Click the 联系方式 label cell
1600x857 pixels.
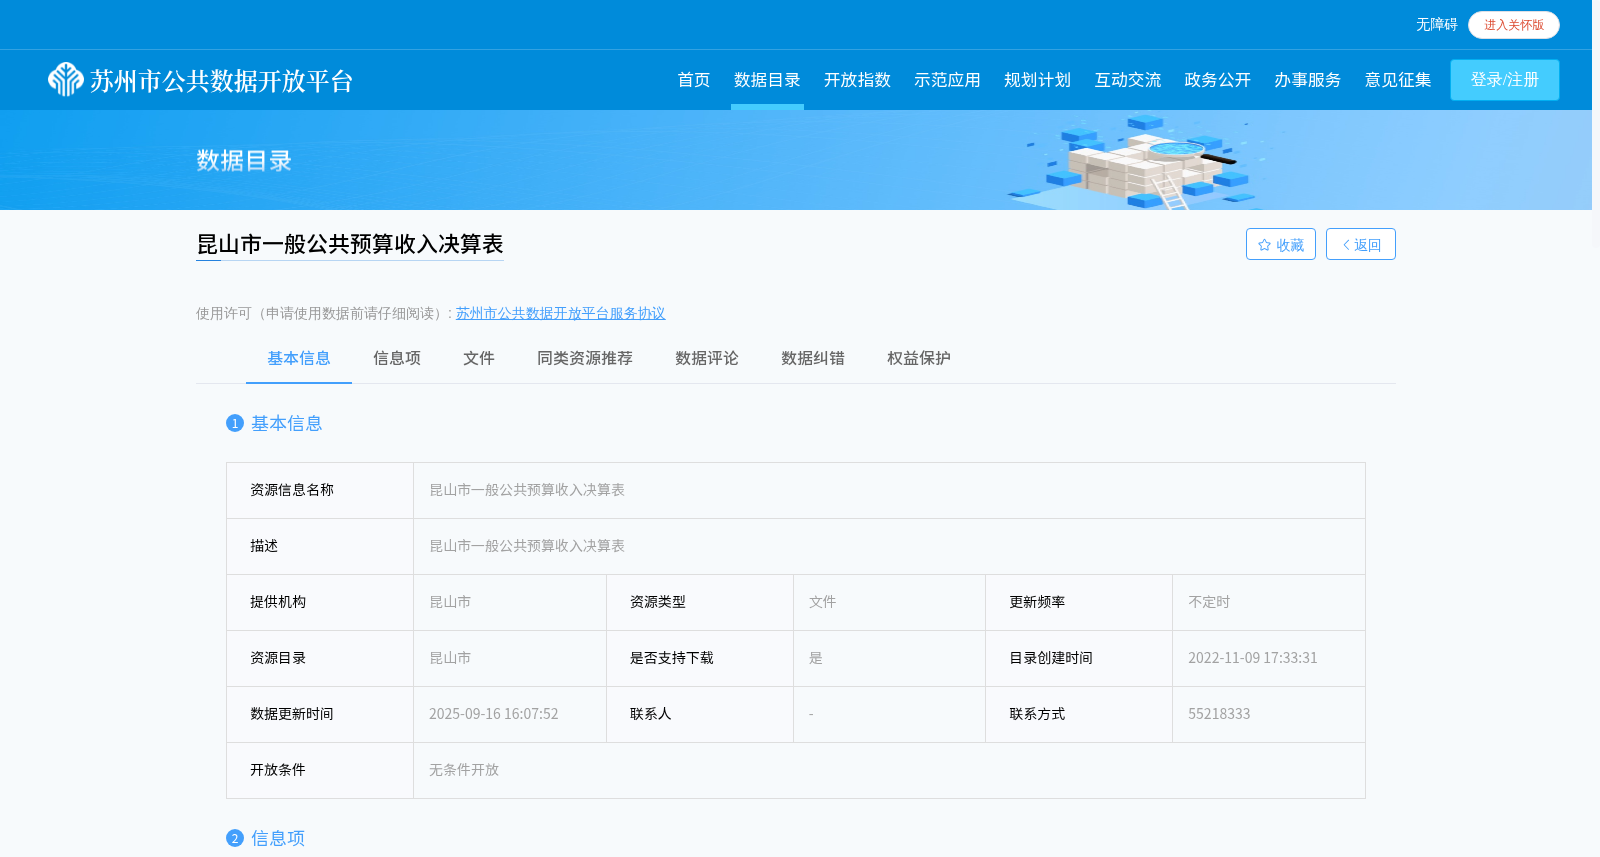[1079, 714]
